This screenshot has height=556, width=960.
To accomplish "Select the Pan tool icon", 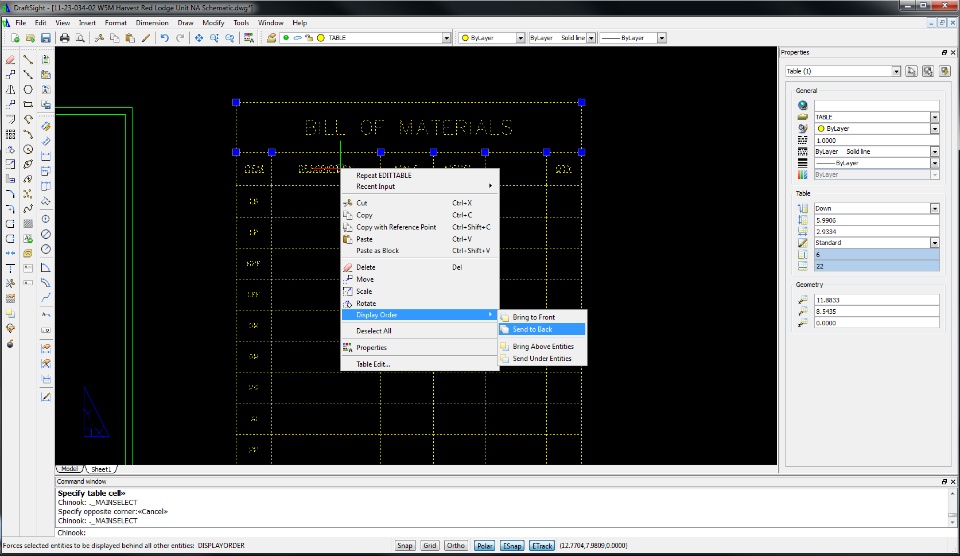I will tap(199, 38).
